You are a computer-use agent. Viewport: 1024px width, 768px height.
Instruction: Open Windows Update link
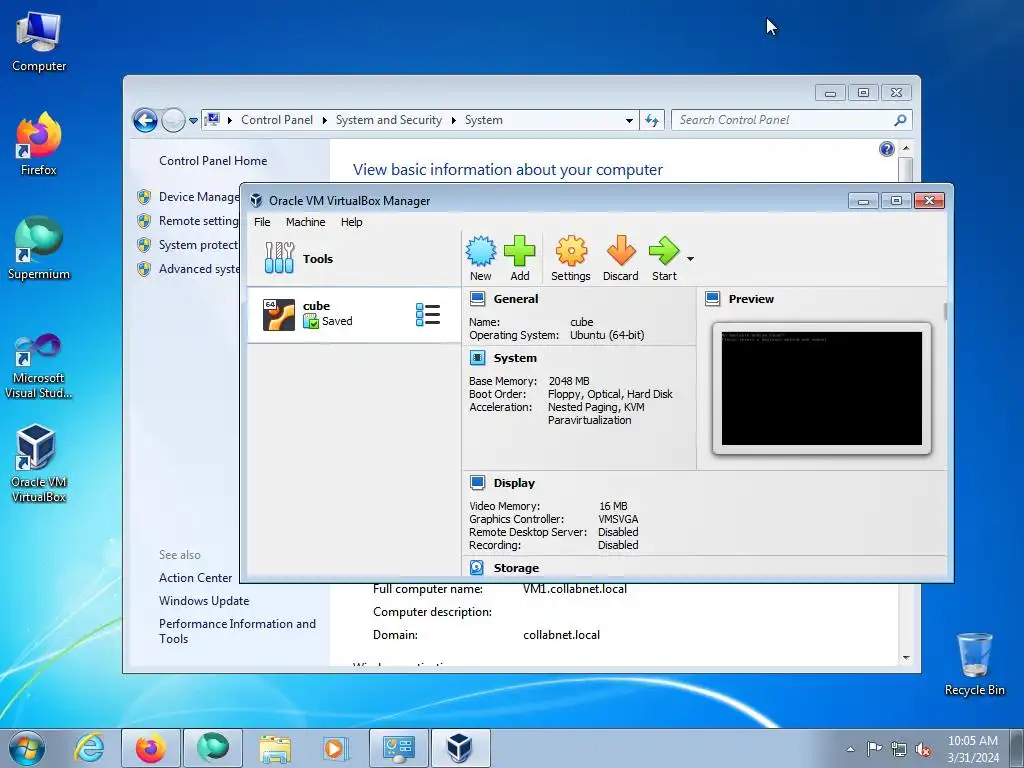click(204, 601)
